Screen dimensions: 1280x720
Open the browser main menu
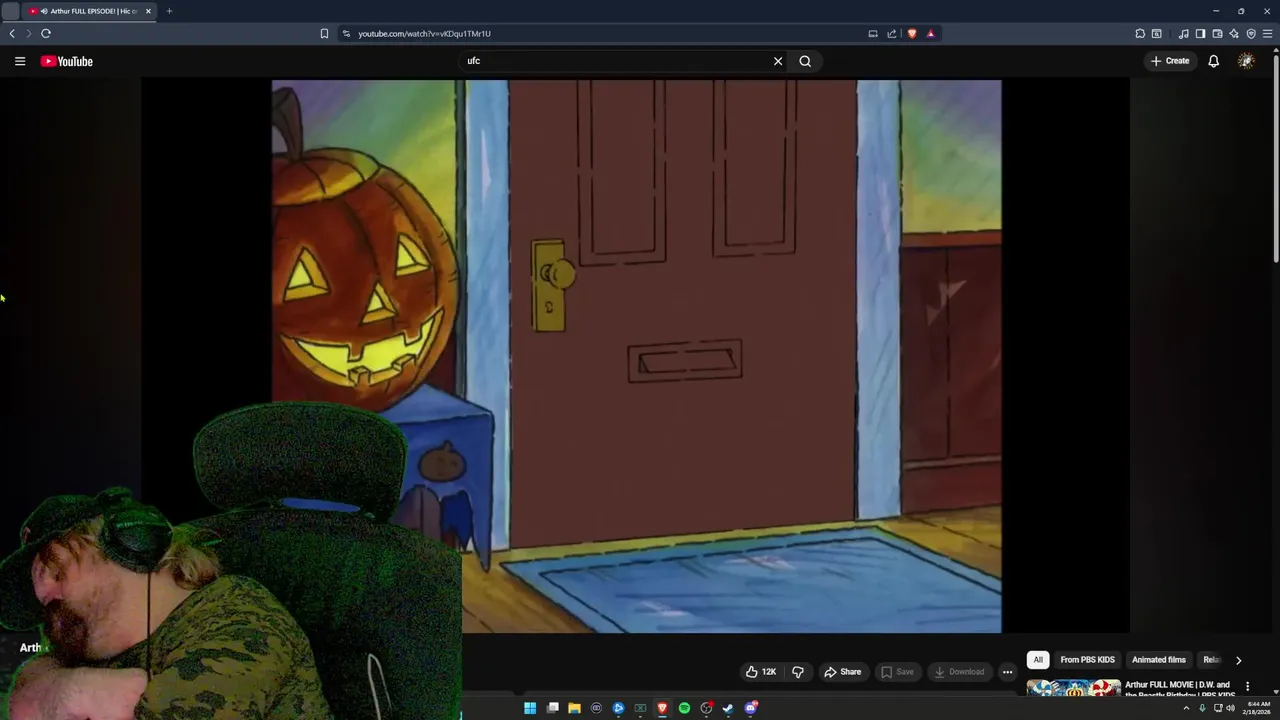click(1267, 33)
